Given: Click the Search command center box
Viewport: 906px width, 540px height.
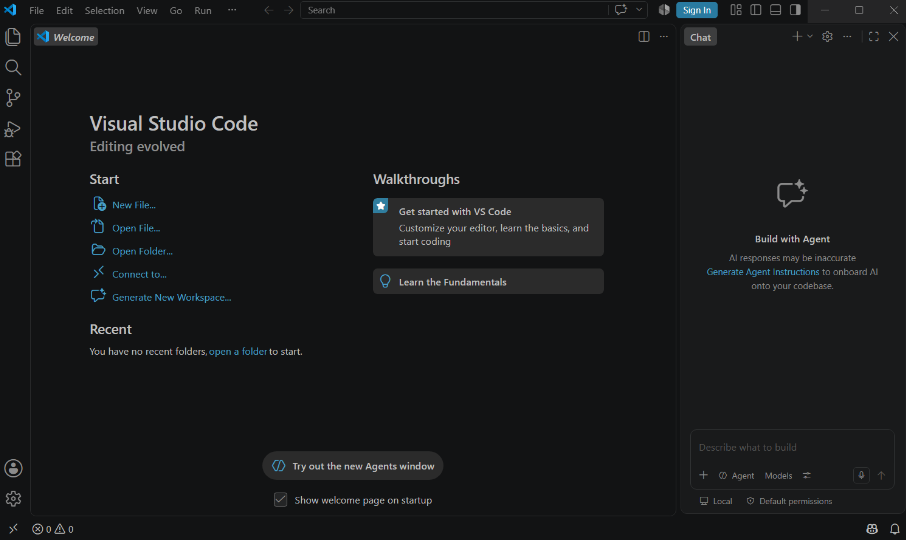Looking at the screenshot, I should pyautogui.click(x=454, y=10).
